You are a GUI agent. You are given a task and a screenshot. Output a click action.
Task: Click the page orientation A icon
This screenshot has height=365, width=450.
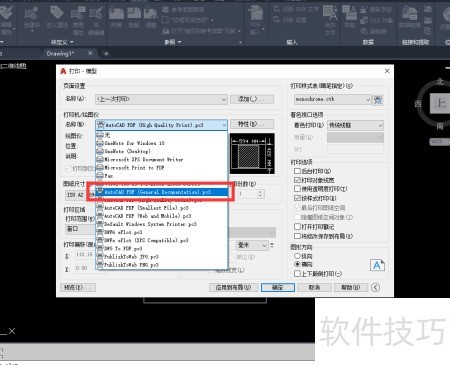377,265
